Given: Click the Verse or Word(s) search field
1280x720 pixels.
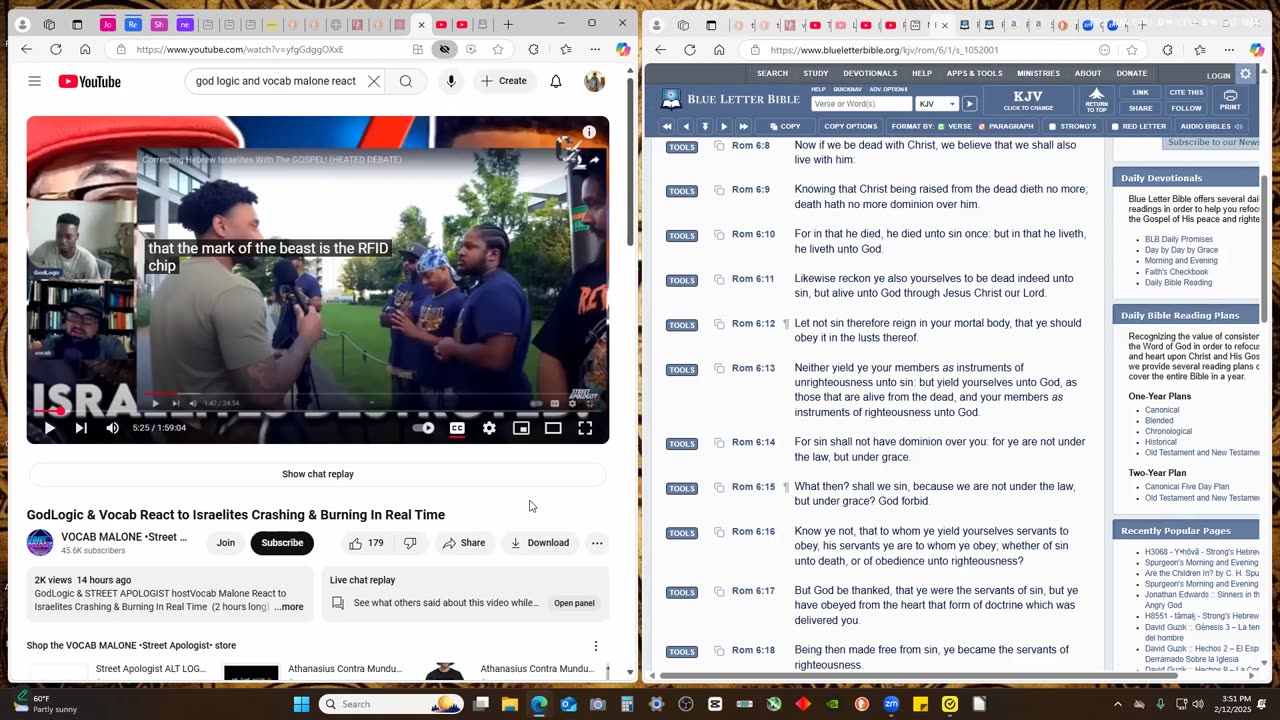Looking at the screenshot, I should pyautogui.click(x=861, y=104).
